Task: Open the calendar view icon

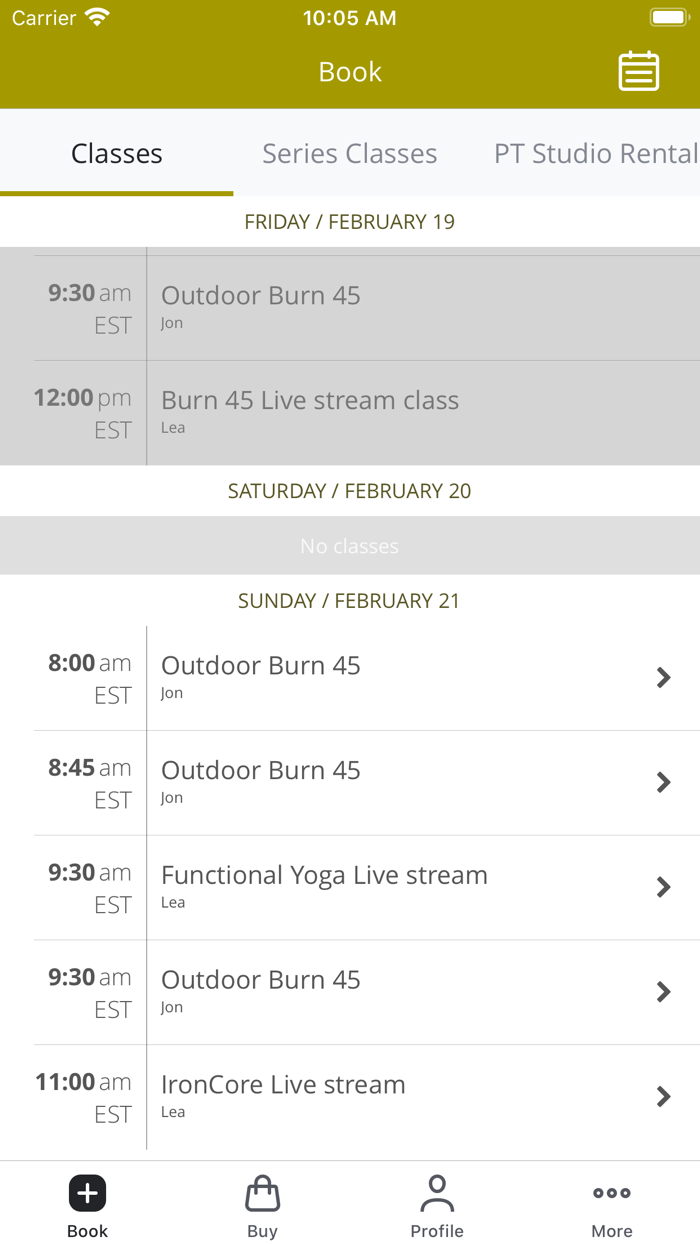Action: click(x=638, y=71)
